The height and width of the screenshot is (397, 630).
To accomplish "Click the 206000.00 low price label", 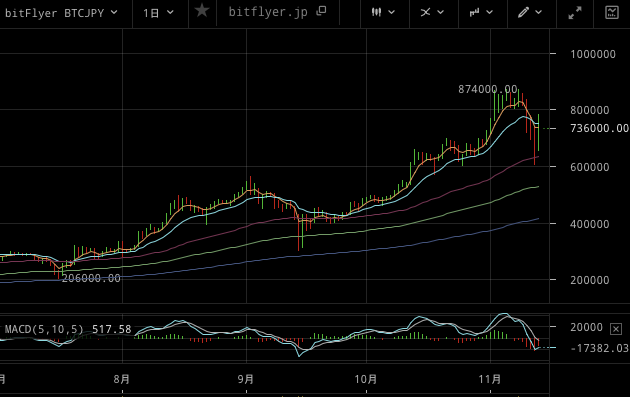I will point(91,278).
